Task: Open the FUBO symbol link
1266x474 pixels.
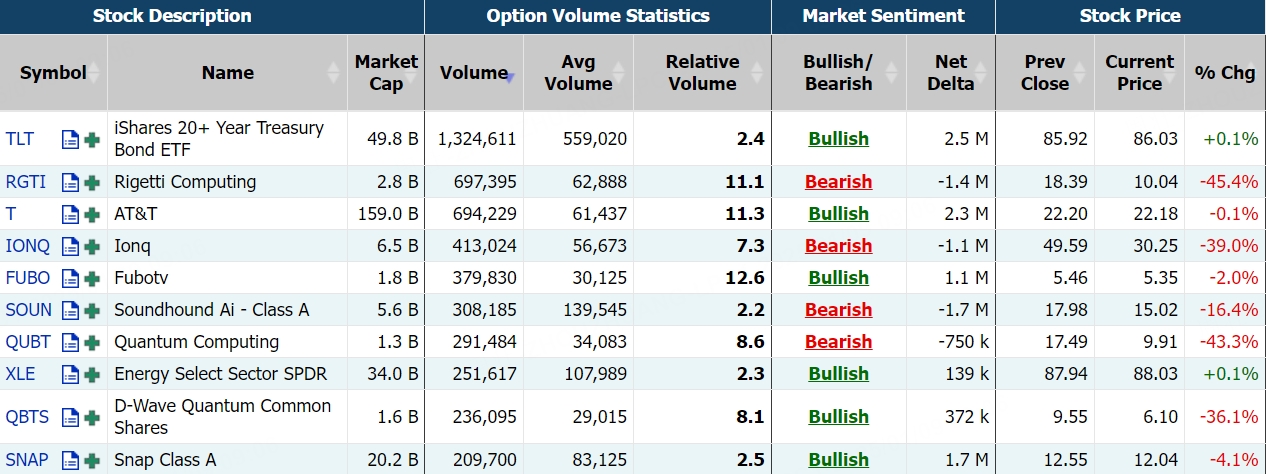Action: pos(27,278)
